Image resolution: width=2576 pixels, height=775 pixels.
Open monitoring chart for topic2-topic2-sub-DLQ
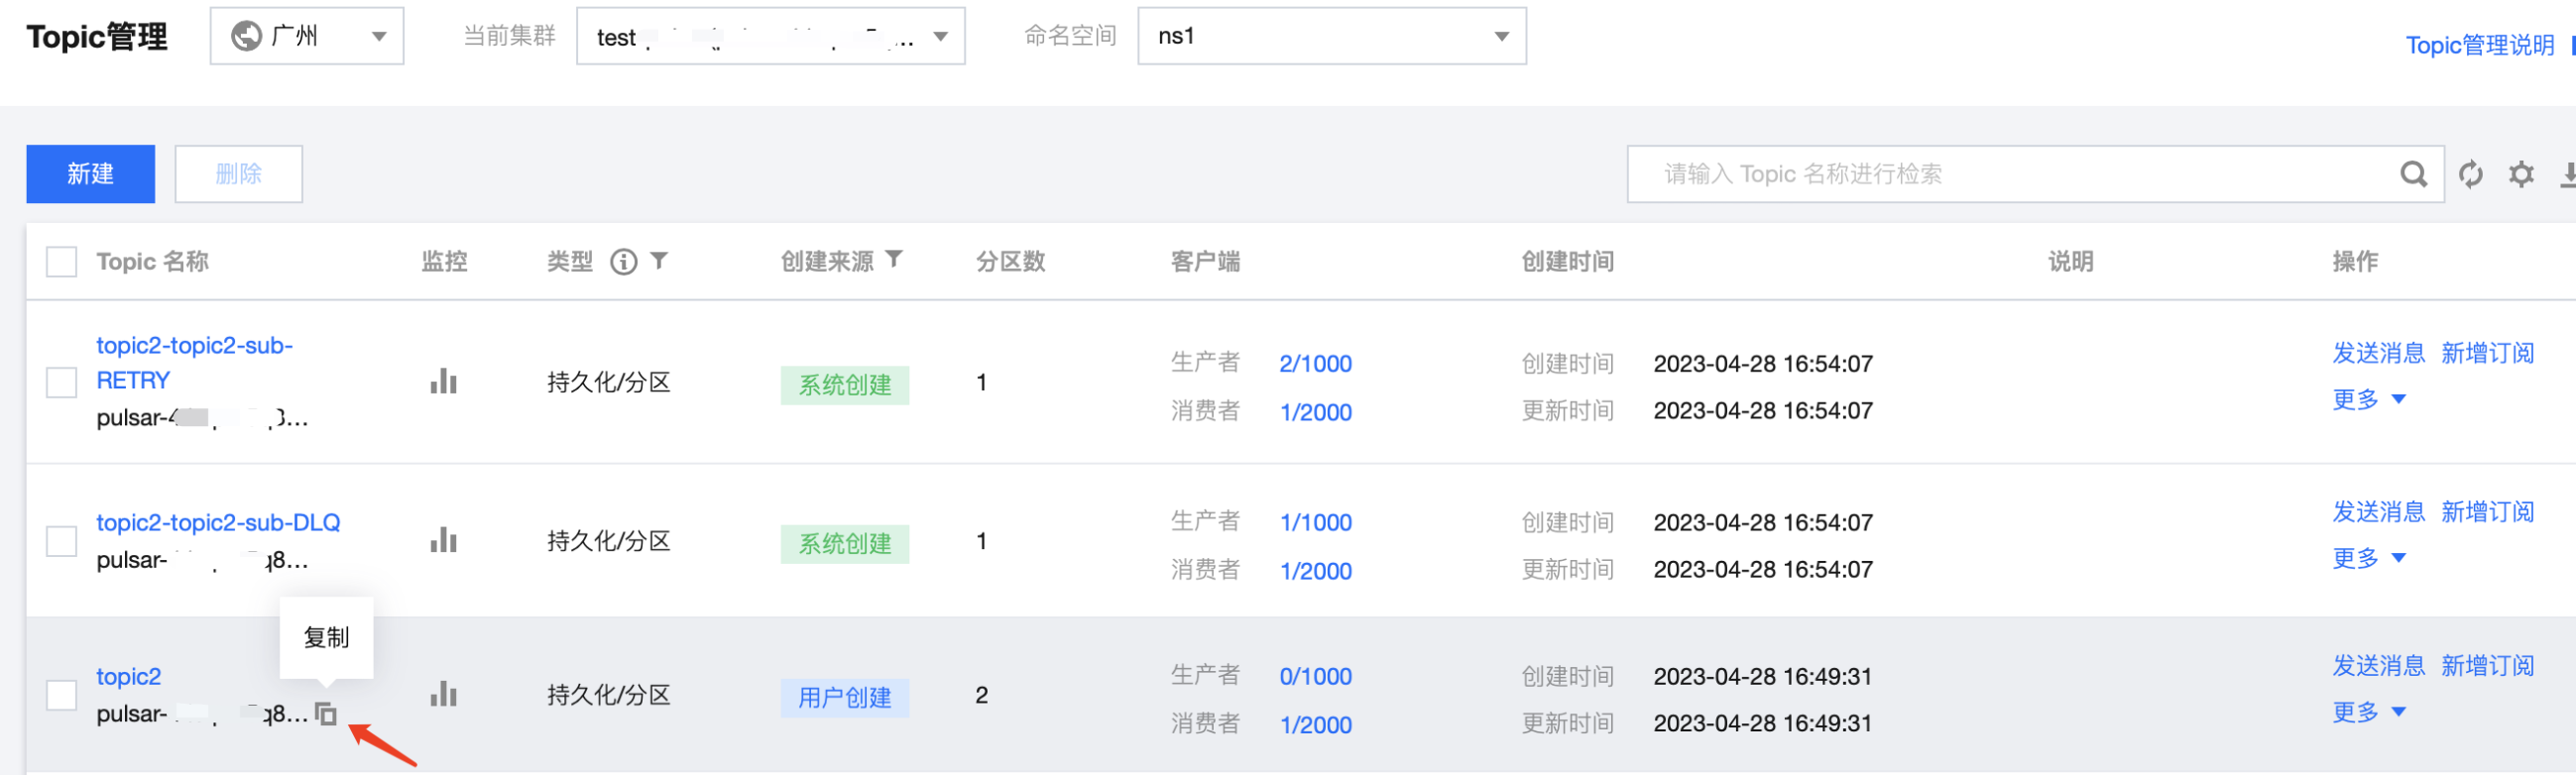pos(443,541)
